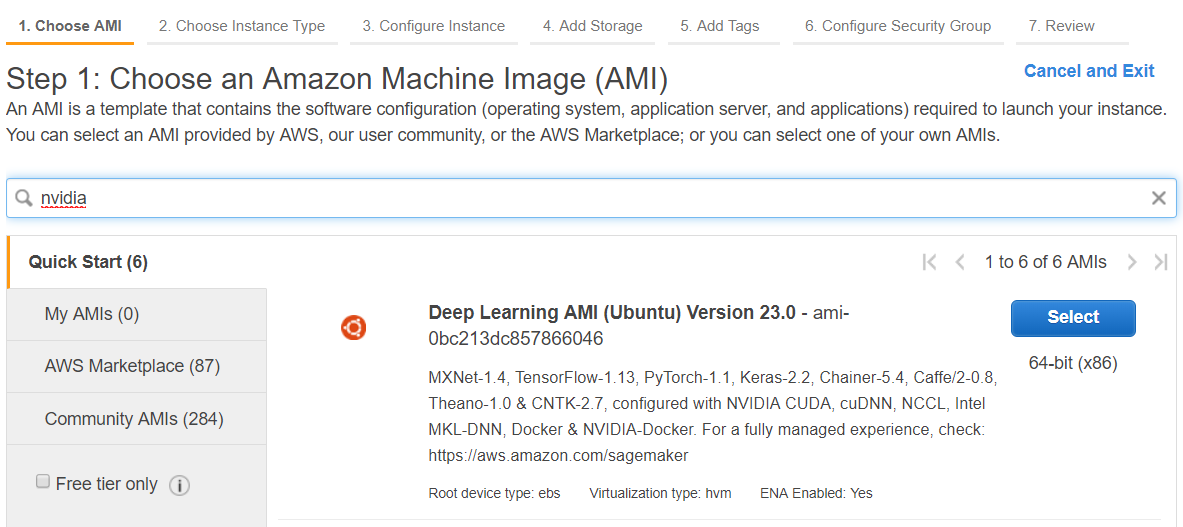
Task: Switch to 2. Choose Instance Type tab
Action: [x=241, y=26]
